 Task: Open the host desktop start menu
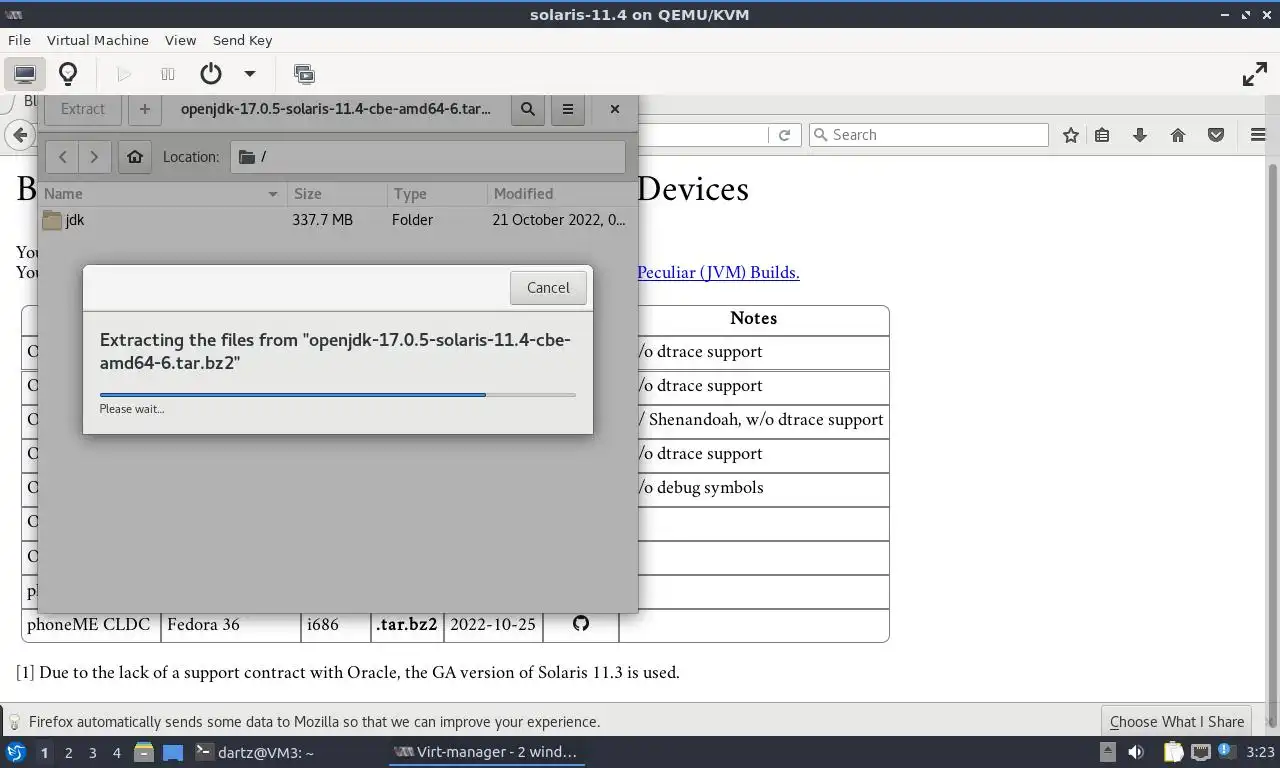[15, 752]
